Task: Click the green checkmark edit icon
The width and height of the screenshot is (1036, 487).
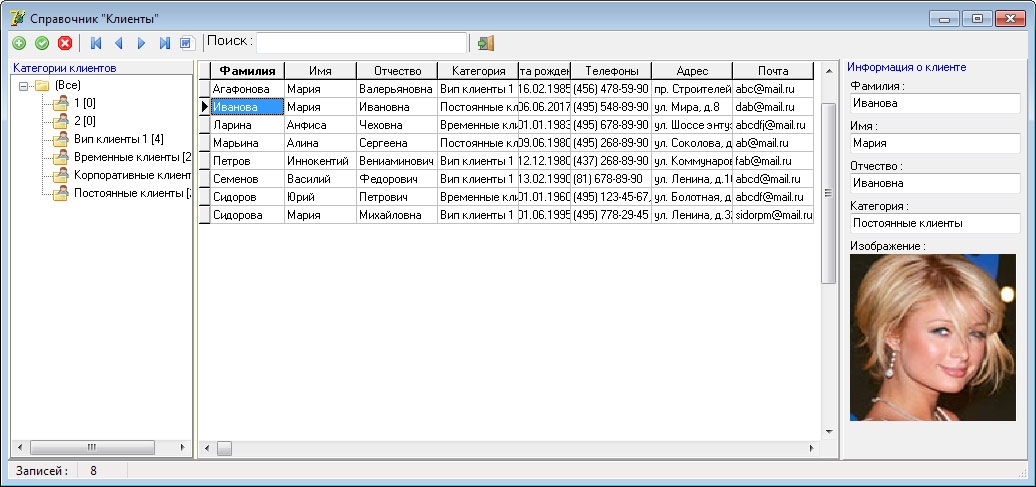Action: click(42, 43)
